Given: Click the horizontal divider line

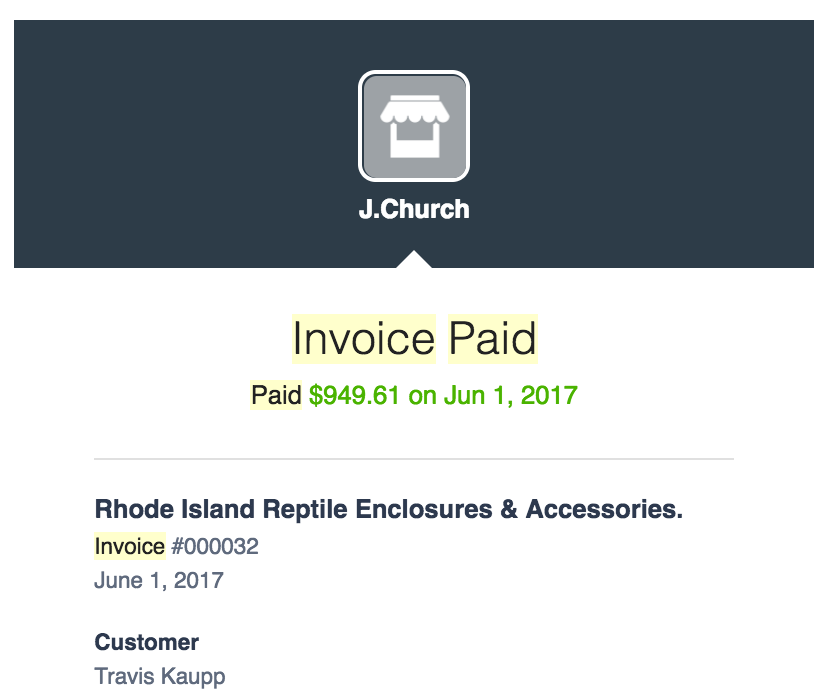Looking at the screenshot, I should 414,459.
